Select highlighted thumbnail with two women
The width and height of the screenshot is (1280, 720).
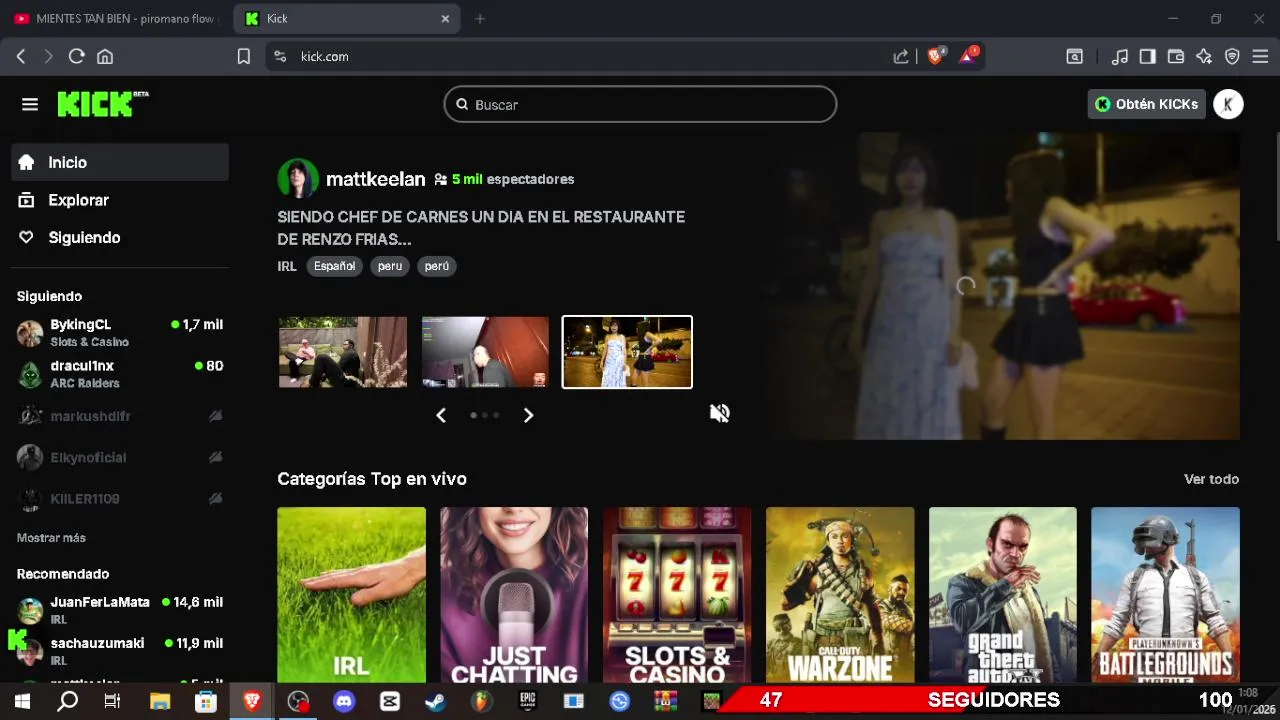(x=627, y=352)
